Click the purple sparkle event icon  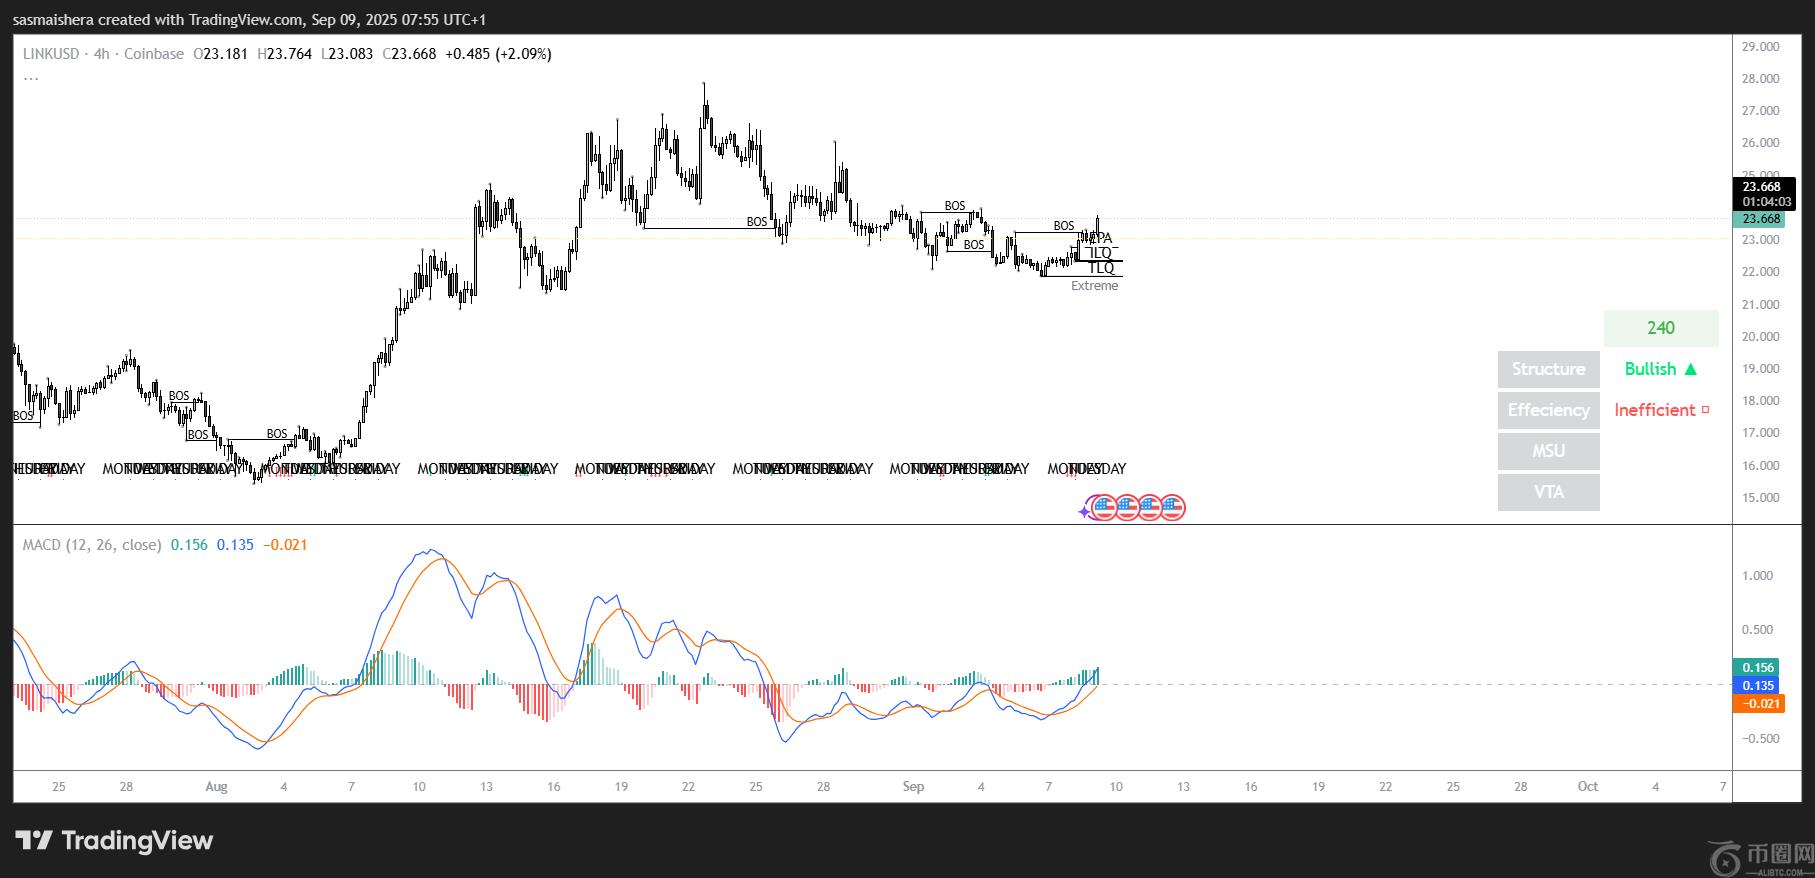(x=1085, y=511)
